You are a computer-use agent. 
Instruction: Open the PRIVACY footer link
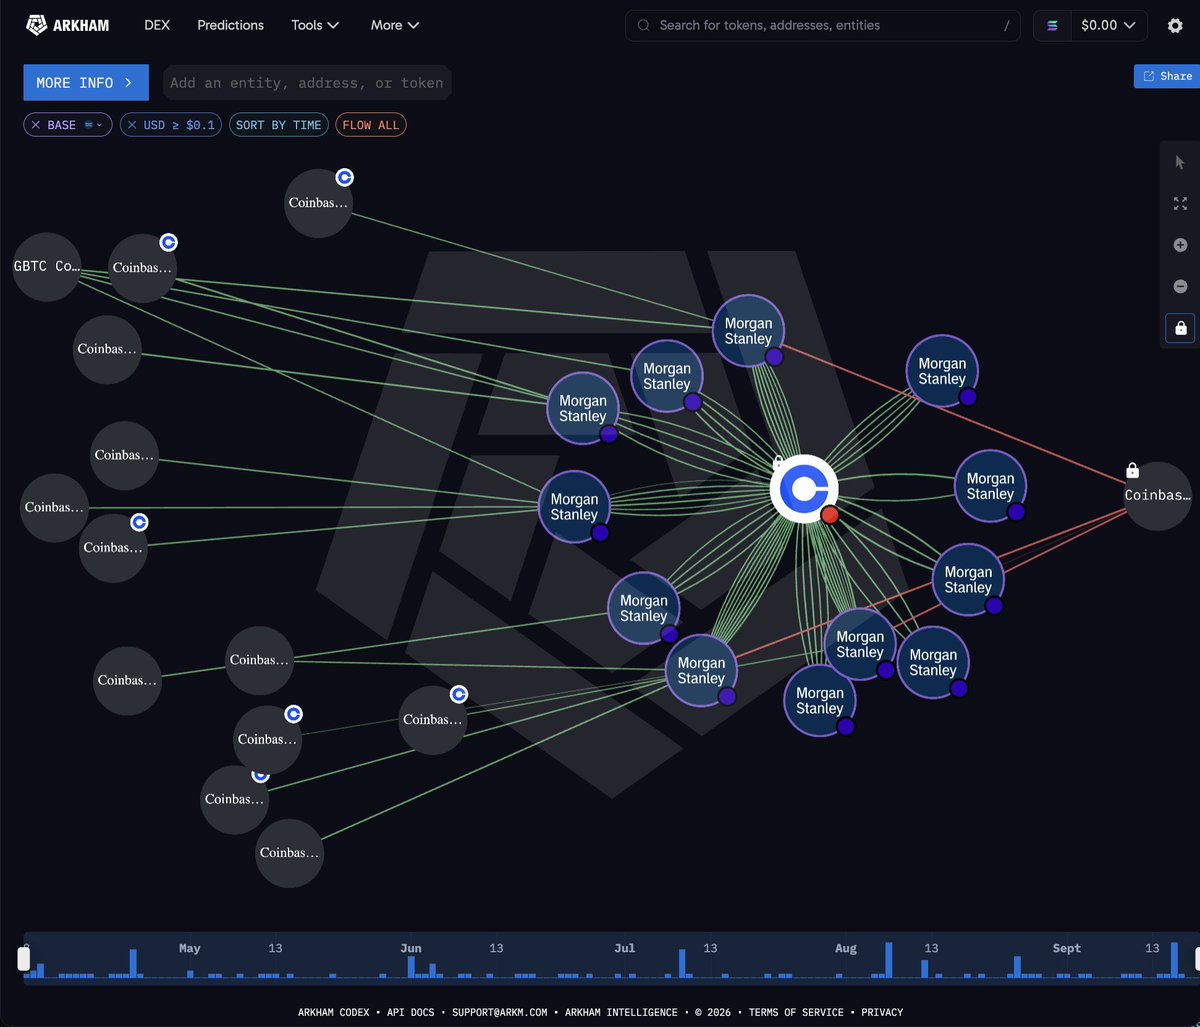click(882, 1012)
